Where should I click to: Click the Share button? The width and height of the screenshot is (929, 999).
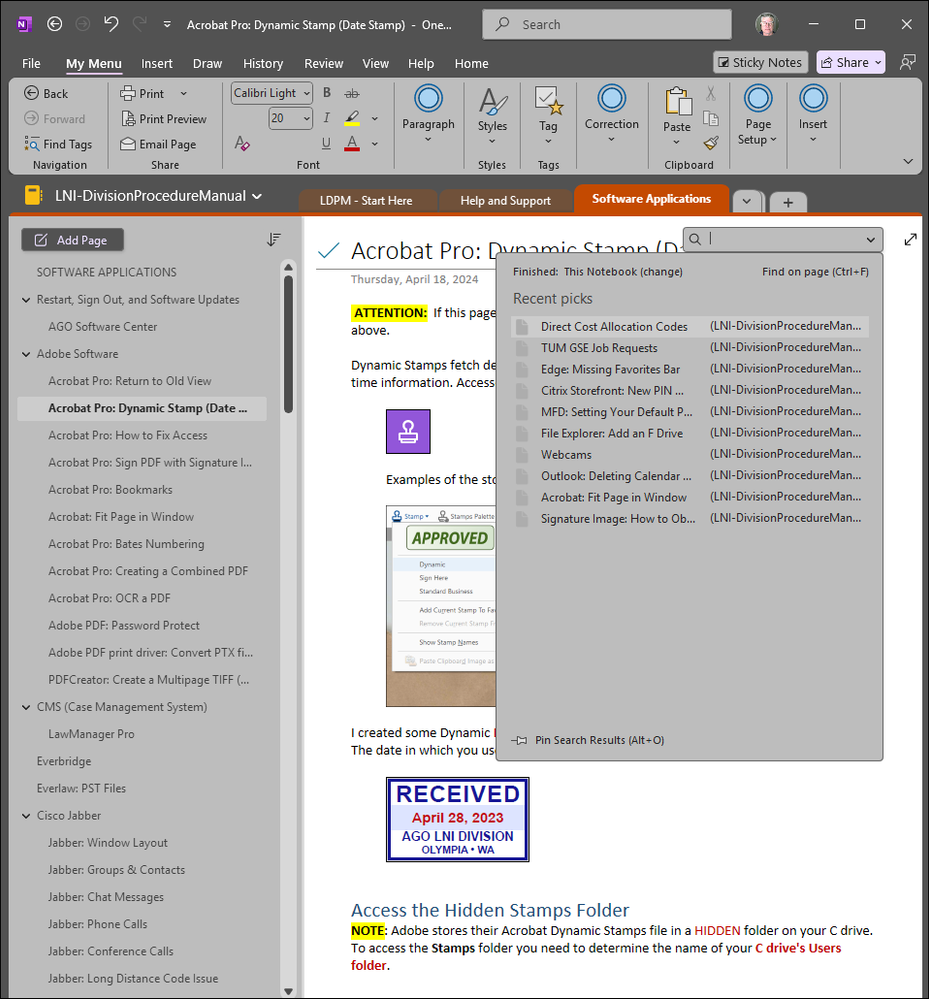point(851,62)
